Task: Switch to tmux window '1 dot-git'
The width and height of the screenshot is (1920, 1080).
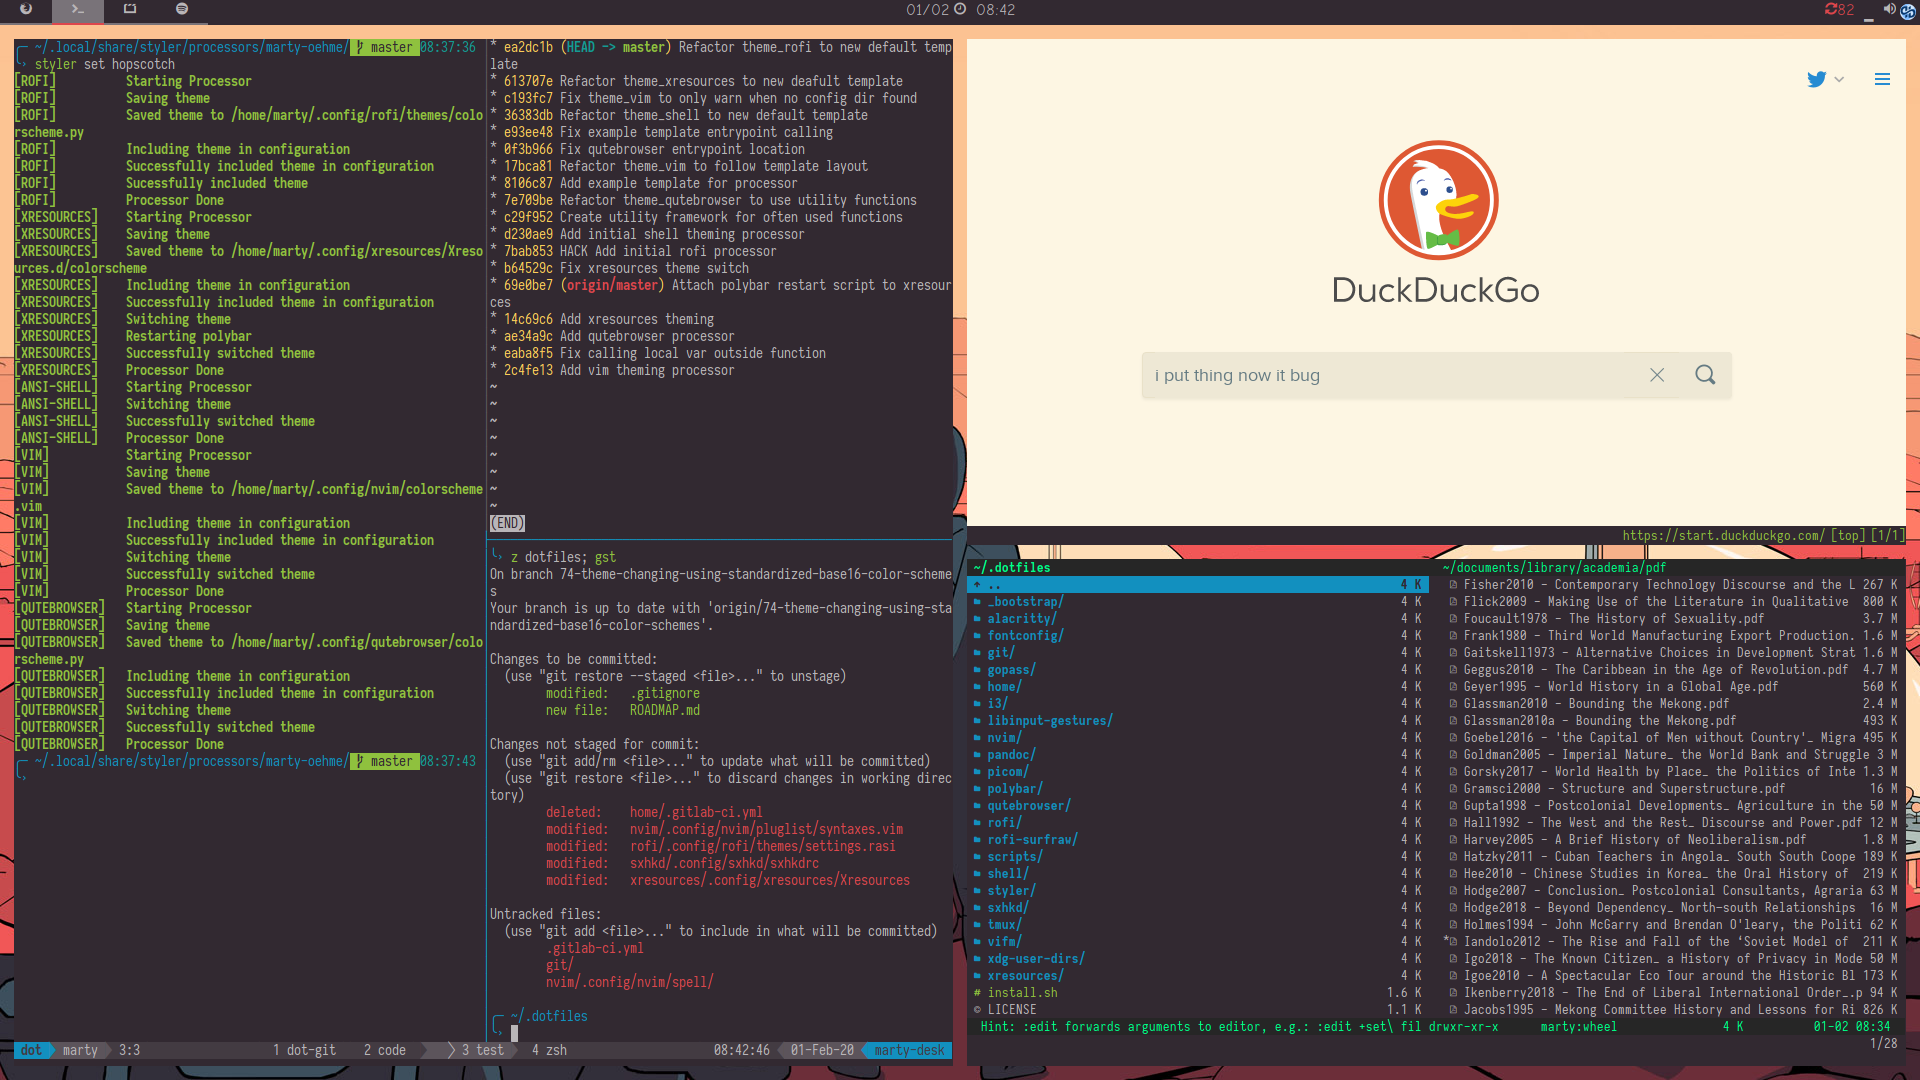Action: pos(305,1050)
